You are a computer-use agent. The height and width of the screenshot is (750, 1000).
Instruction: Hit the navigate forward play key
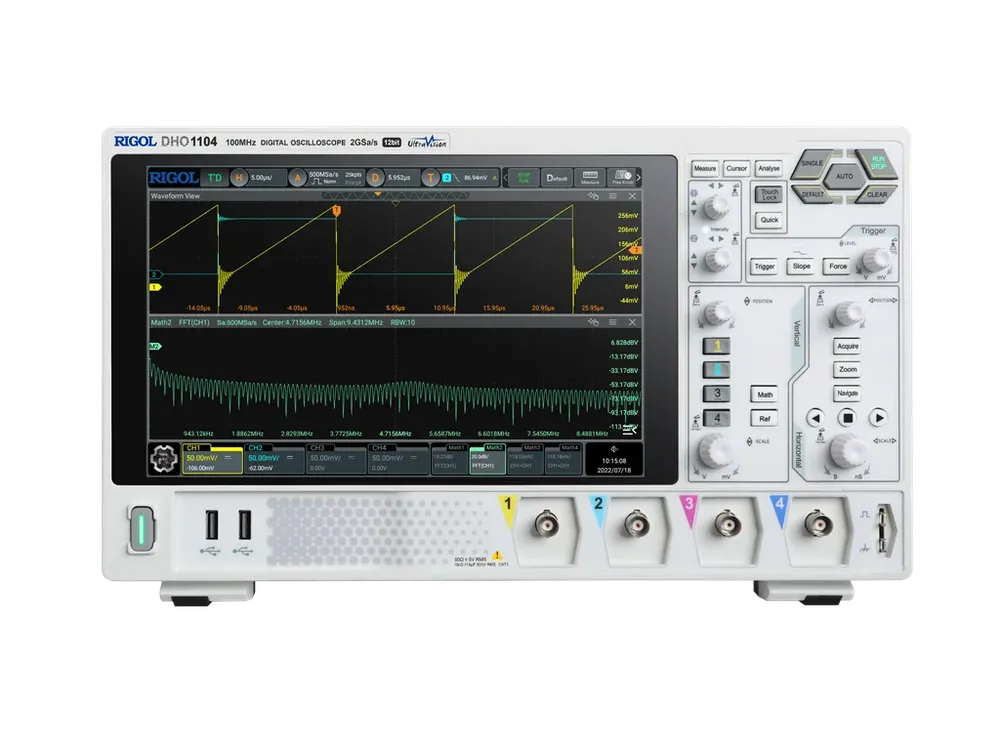click(x=879, y=418)
